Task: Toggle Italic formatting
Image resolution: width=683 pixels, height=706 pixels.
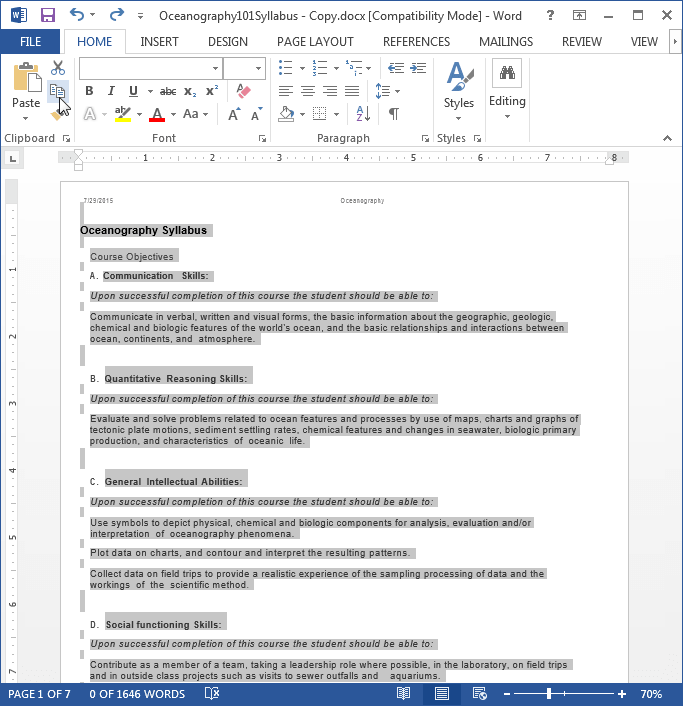Action: coord(111,91)
